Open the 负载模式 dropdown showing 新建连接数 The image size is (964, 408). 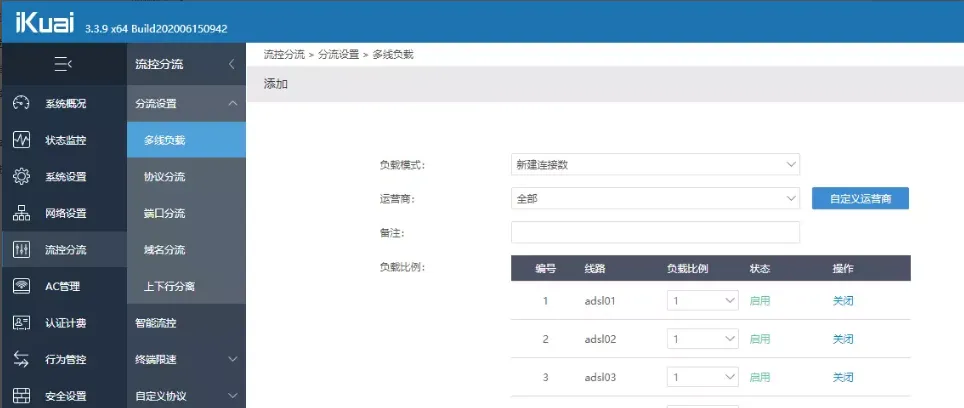pyautogui.click(x=655, y=165)
